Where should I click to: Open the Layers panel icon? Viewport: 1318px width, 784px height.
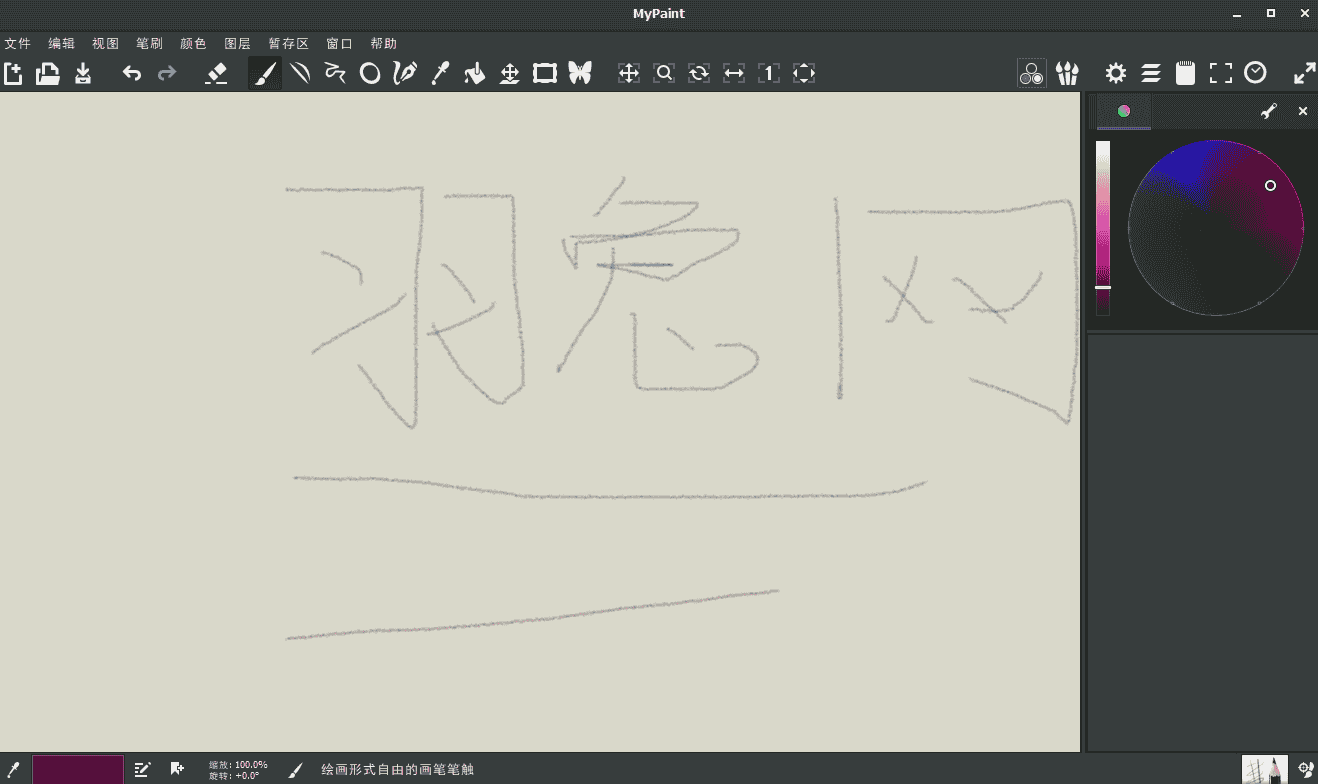pyautogui.click(x=1151, y=73)
